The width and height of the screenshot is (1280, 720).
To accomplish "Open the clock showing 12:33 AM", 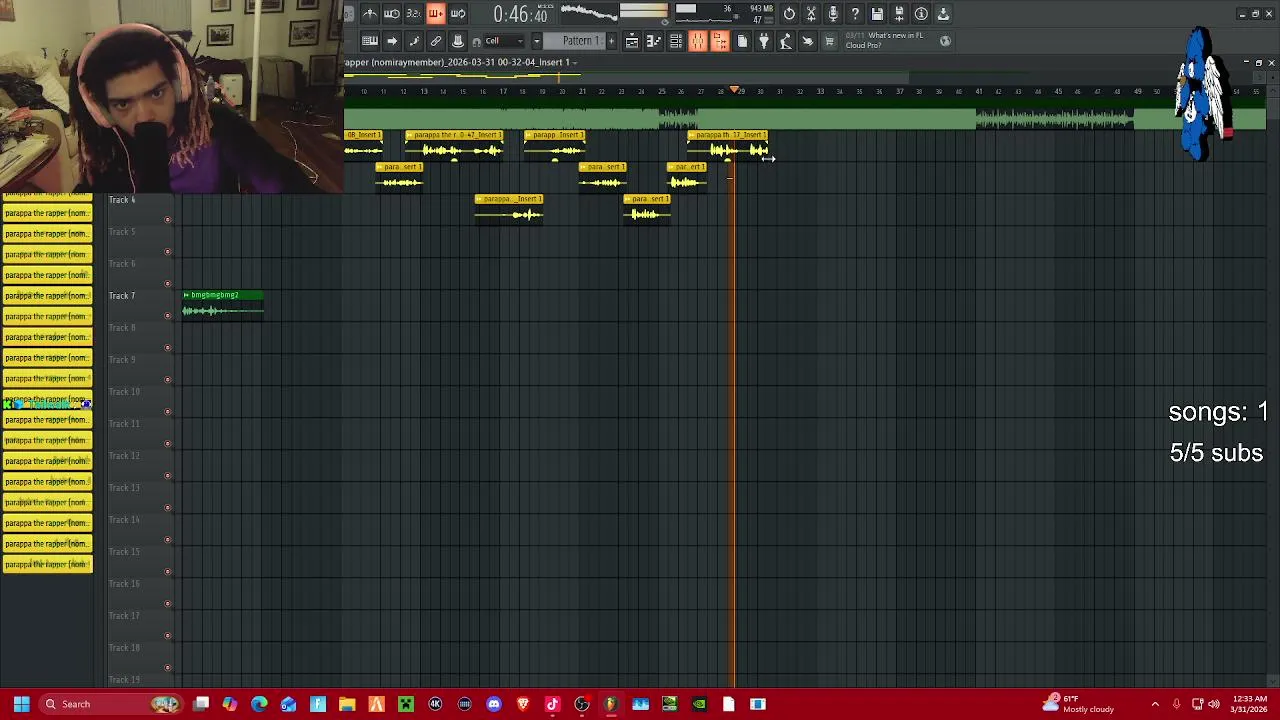I will pos(1250,704).
